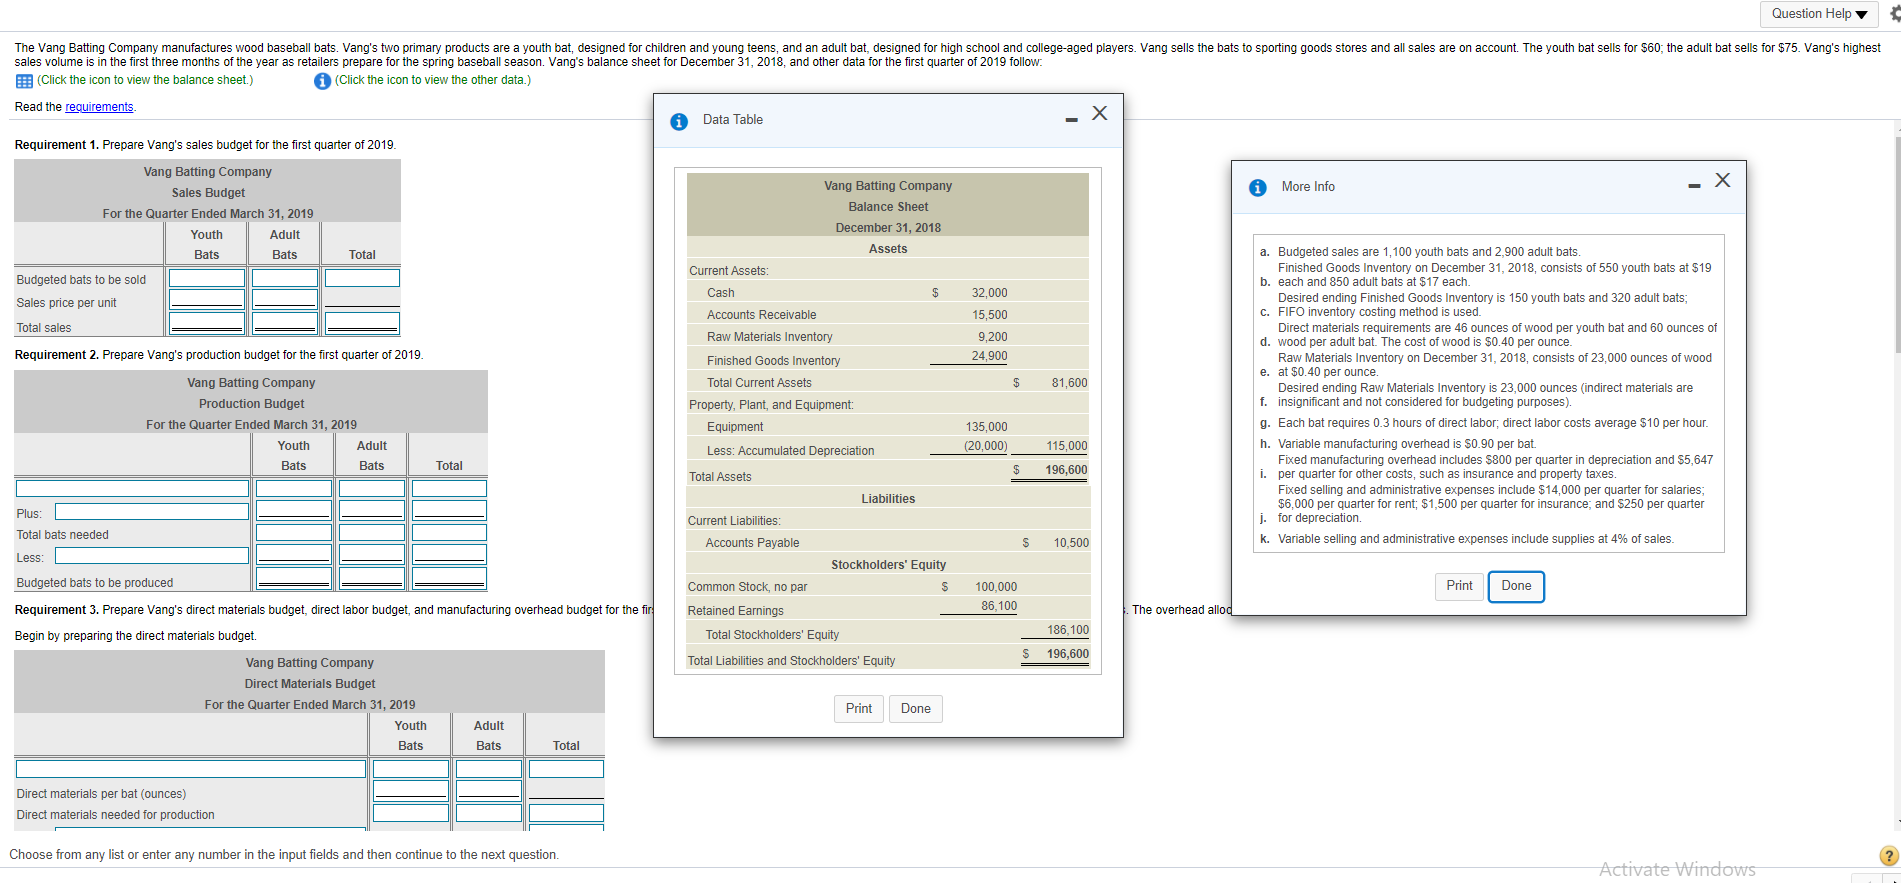Viewport: 1901px width, 883px height.
Task: Select Adult Bats budgeted bats to be produced field
Action: [x=372, y=578]
